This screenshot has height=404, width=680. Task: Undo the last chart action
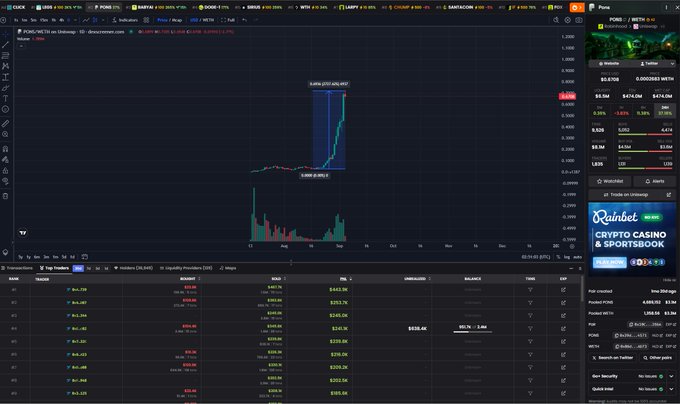[245, 20]
